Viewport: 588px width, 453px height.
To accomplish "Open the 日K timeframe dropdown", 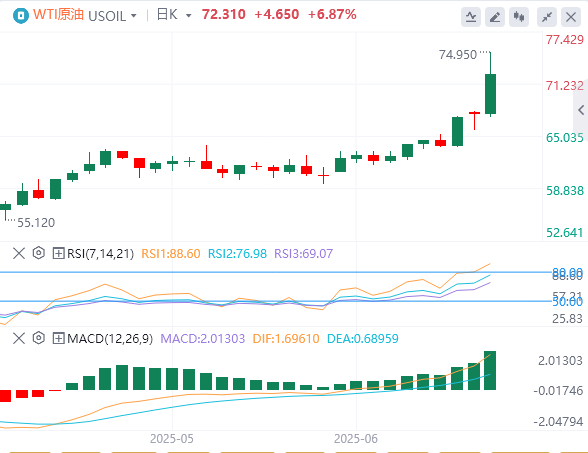I will 174,15.
